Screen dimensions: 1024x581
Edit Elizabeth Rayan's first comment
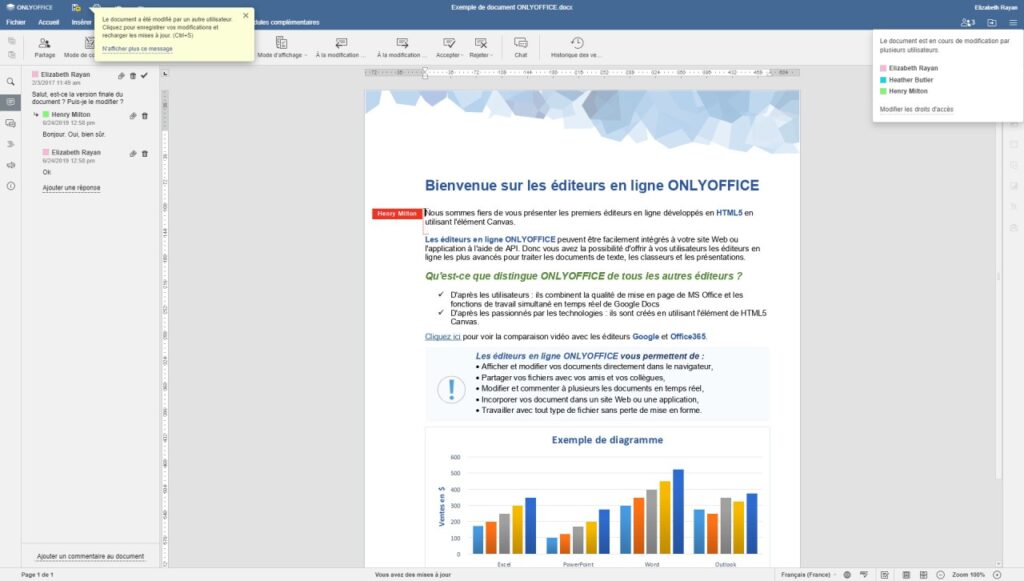coord(121,76)
